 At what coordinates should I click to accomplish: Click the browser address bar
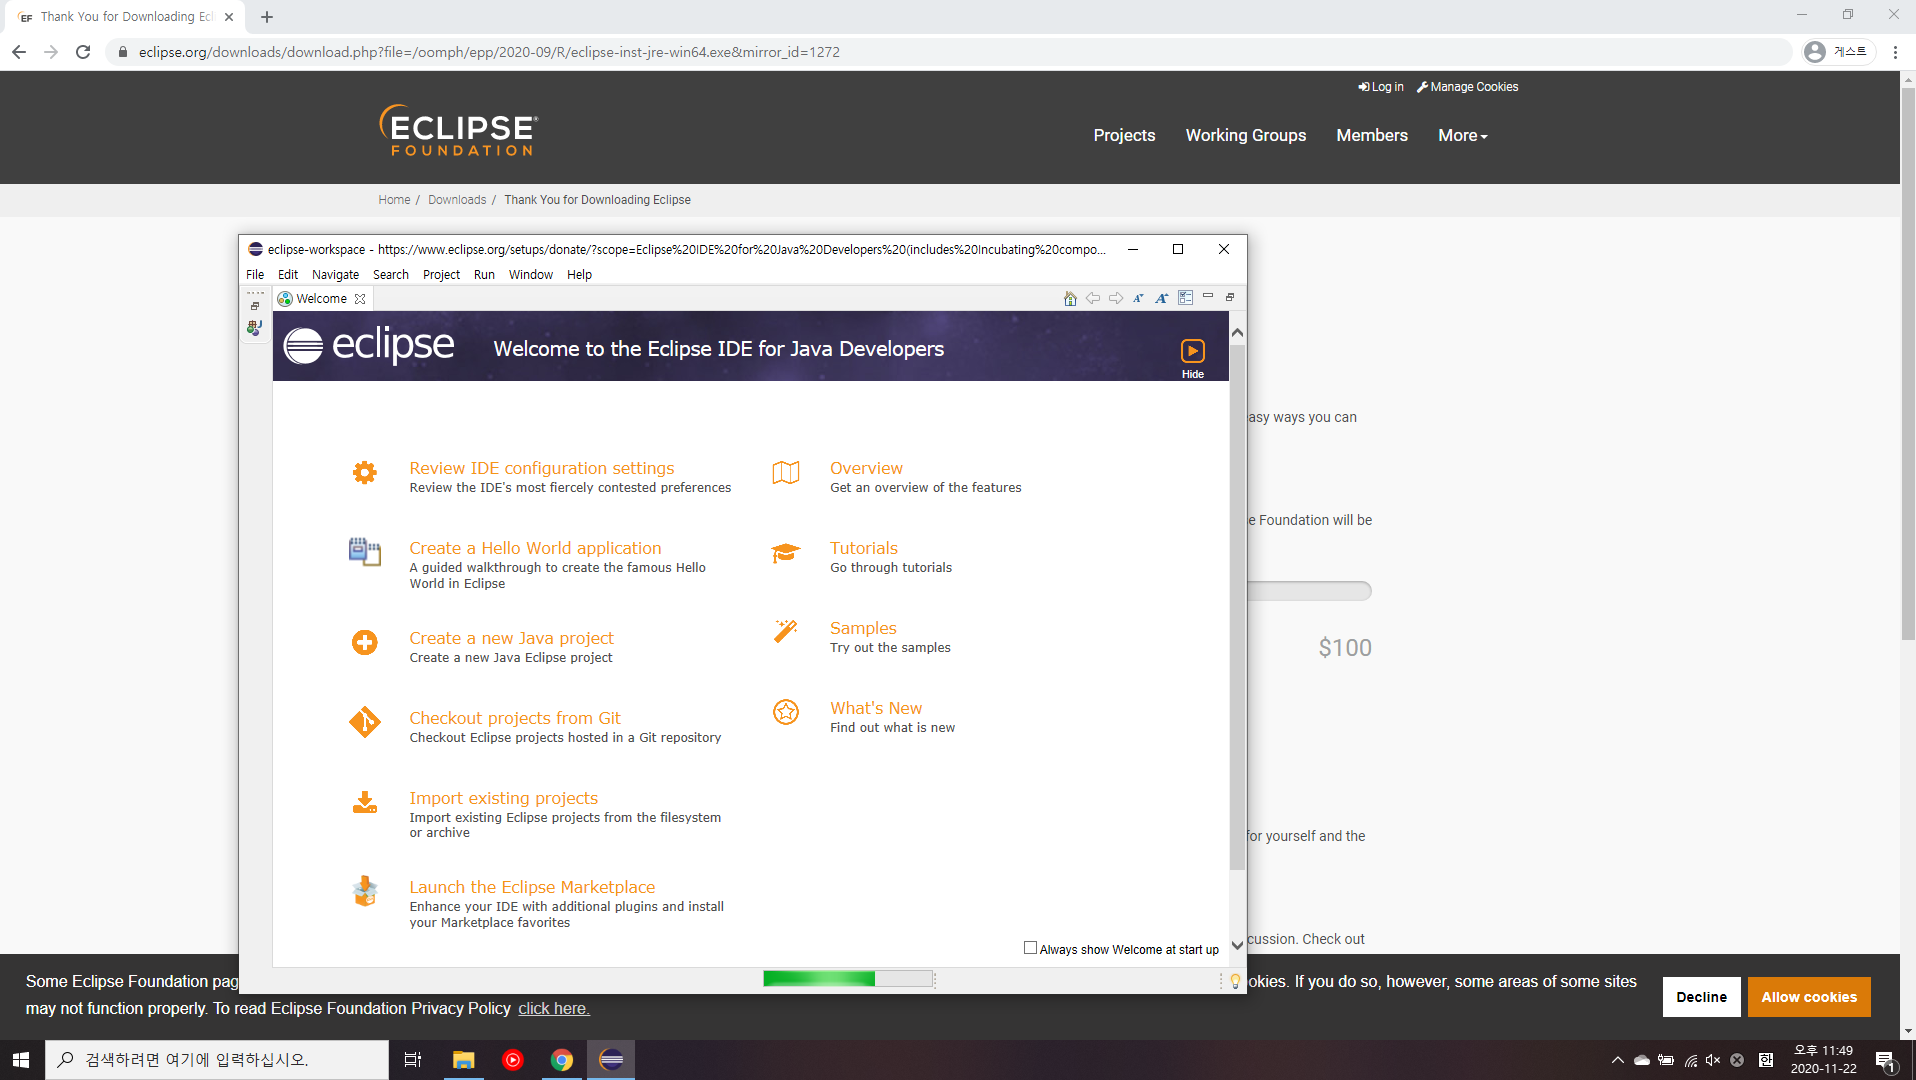[950, 52]
